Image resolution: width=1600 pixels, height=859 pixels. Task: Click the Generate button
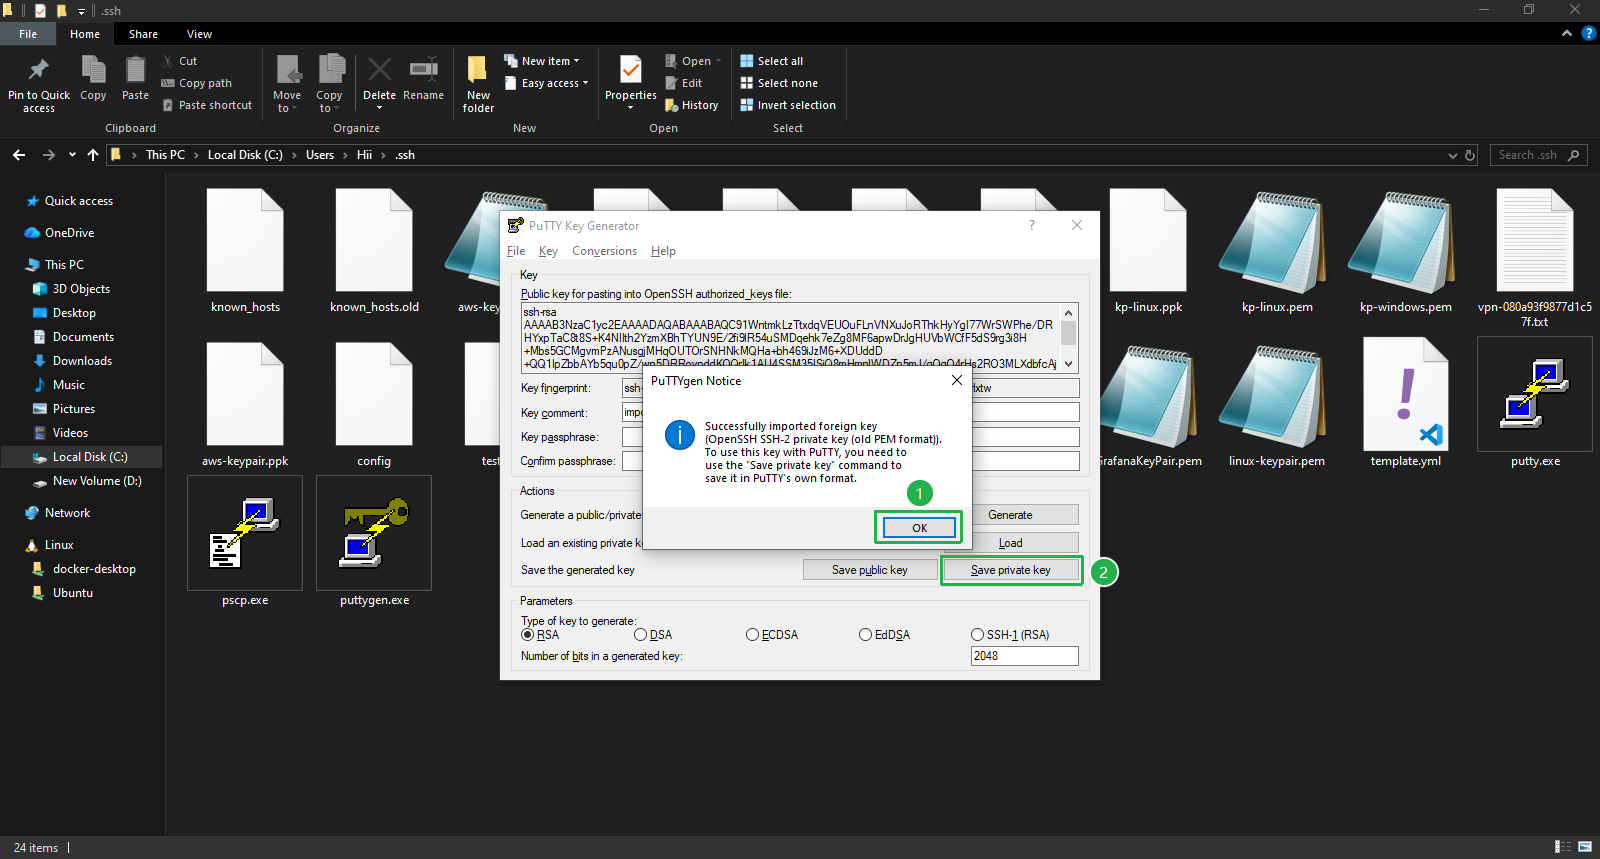tap(1010, 515)
